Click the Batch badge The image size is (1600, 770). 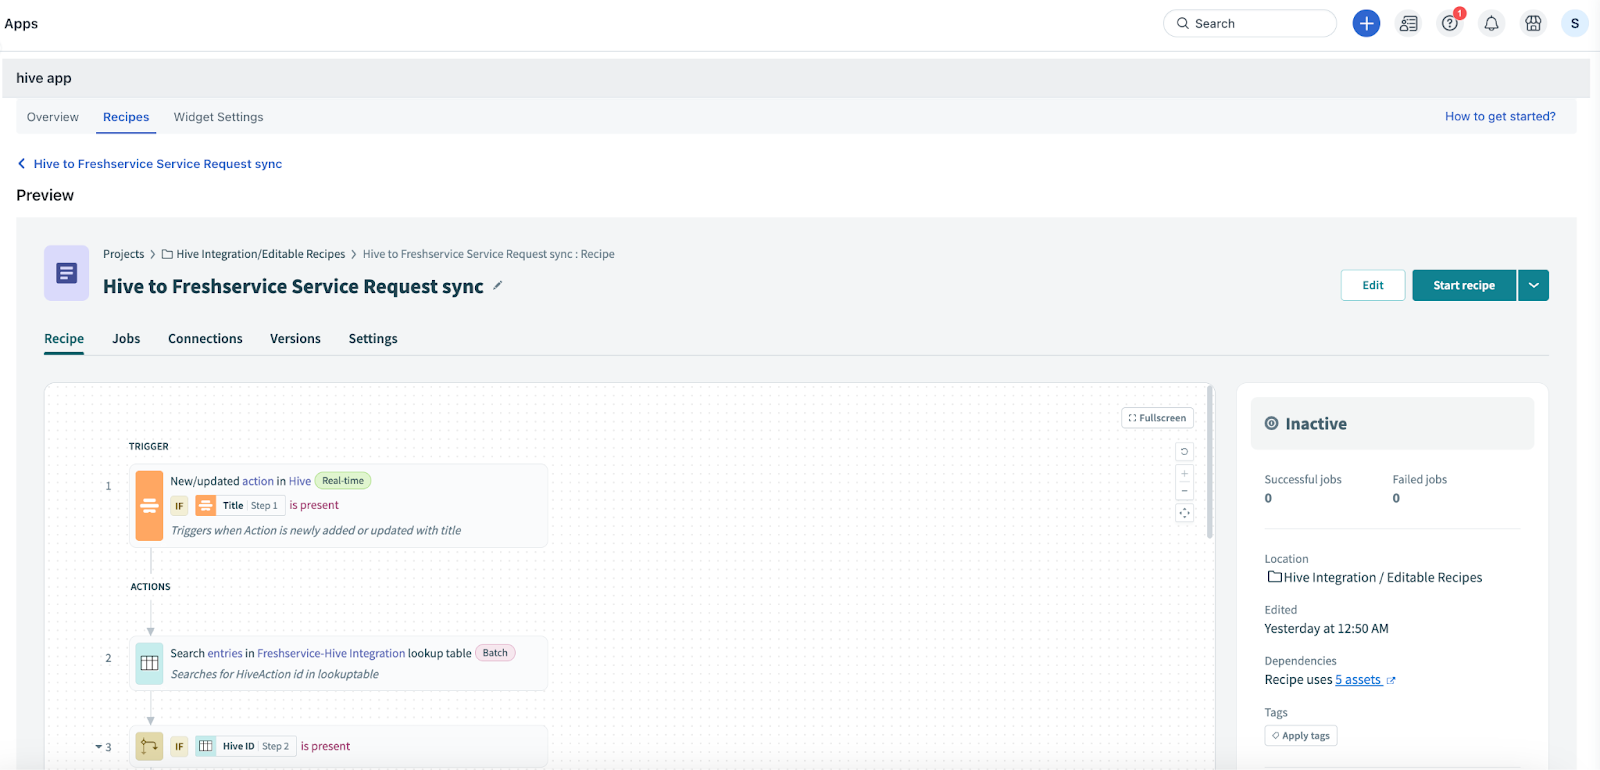tap(495, 653)
